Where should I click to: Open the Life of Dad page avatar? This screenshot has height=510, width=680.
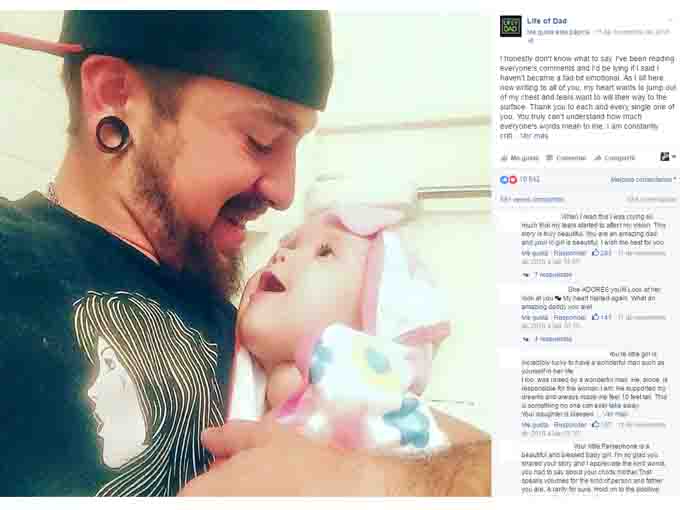click(510, 26)
